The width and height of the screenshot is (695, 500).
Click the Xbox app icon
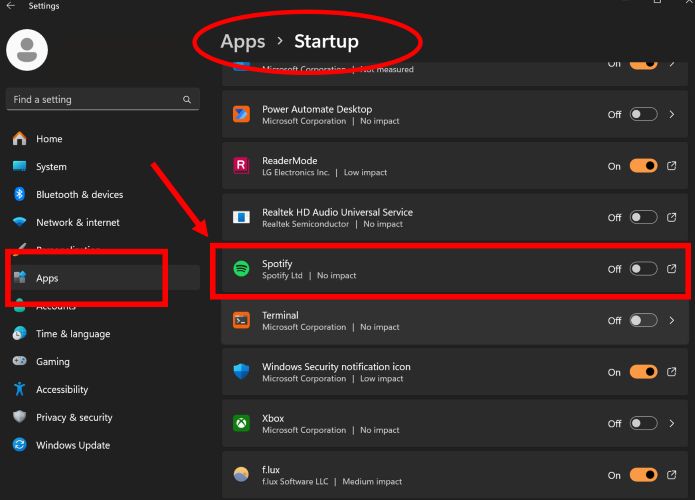(x=241, y=424)
